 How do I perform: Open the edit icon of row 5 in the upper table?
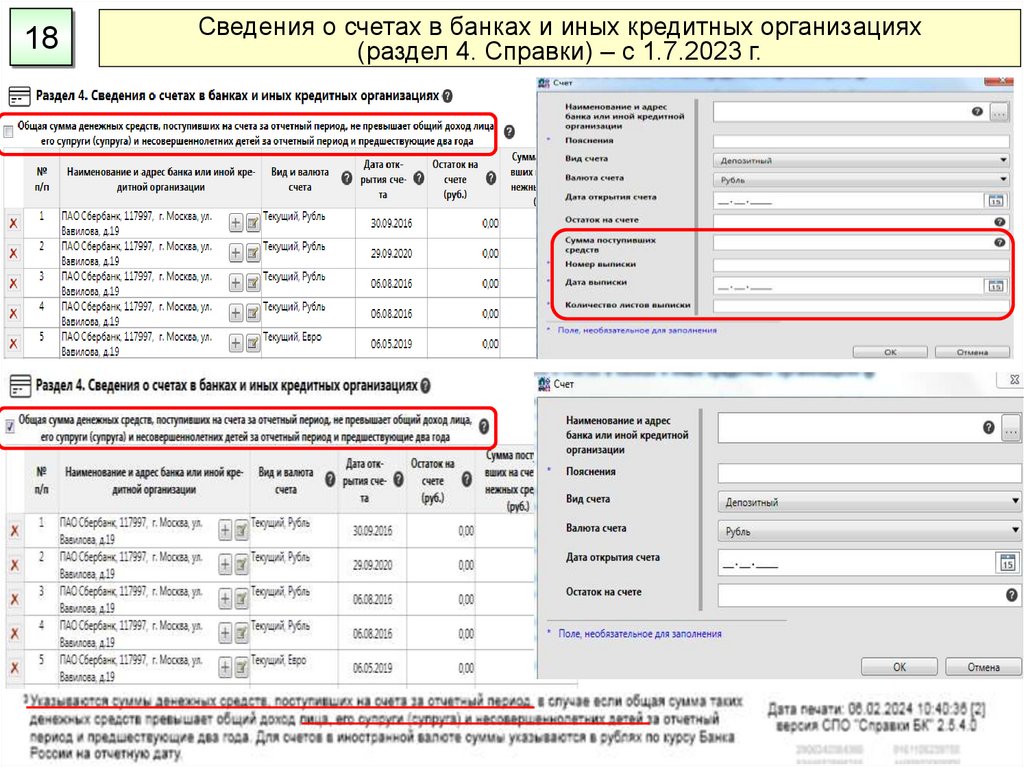point(253,343)
